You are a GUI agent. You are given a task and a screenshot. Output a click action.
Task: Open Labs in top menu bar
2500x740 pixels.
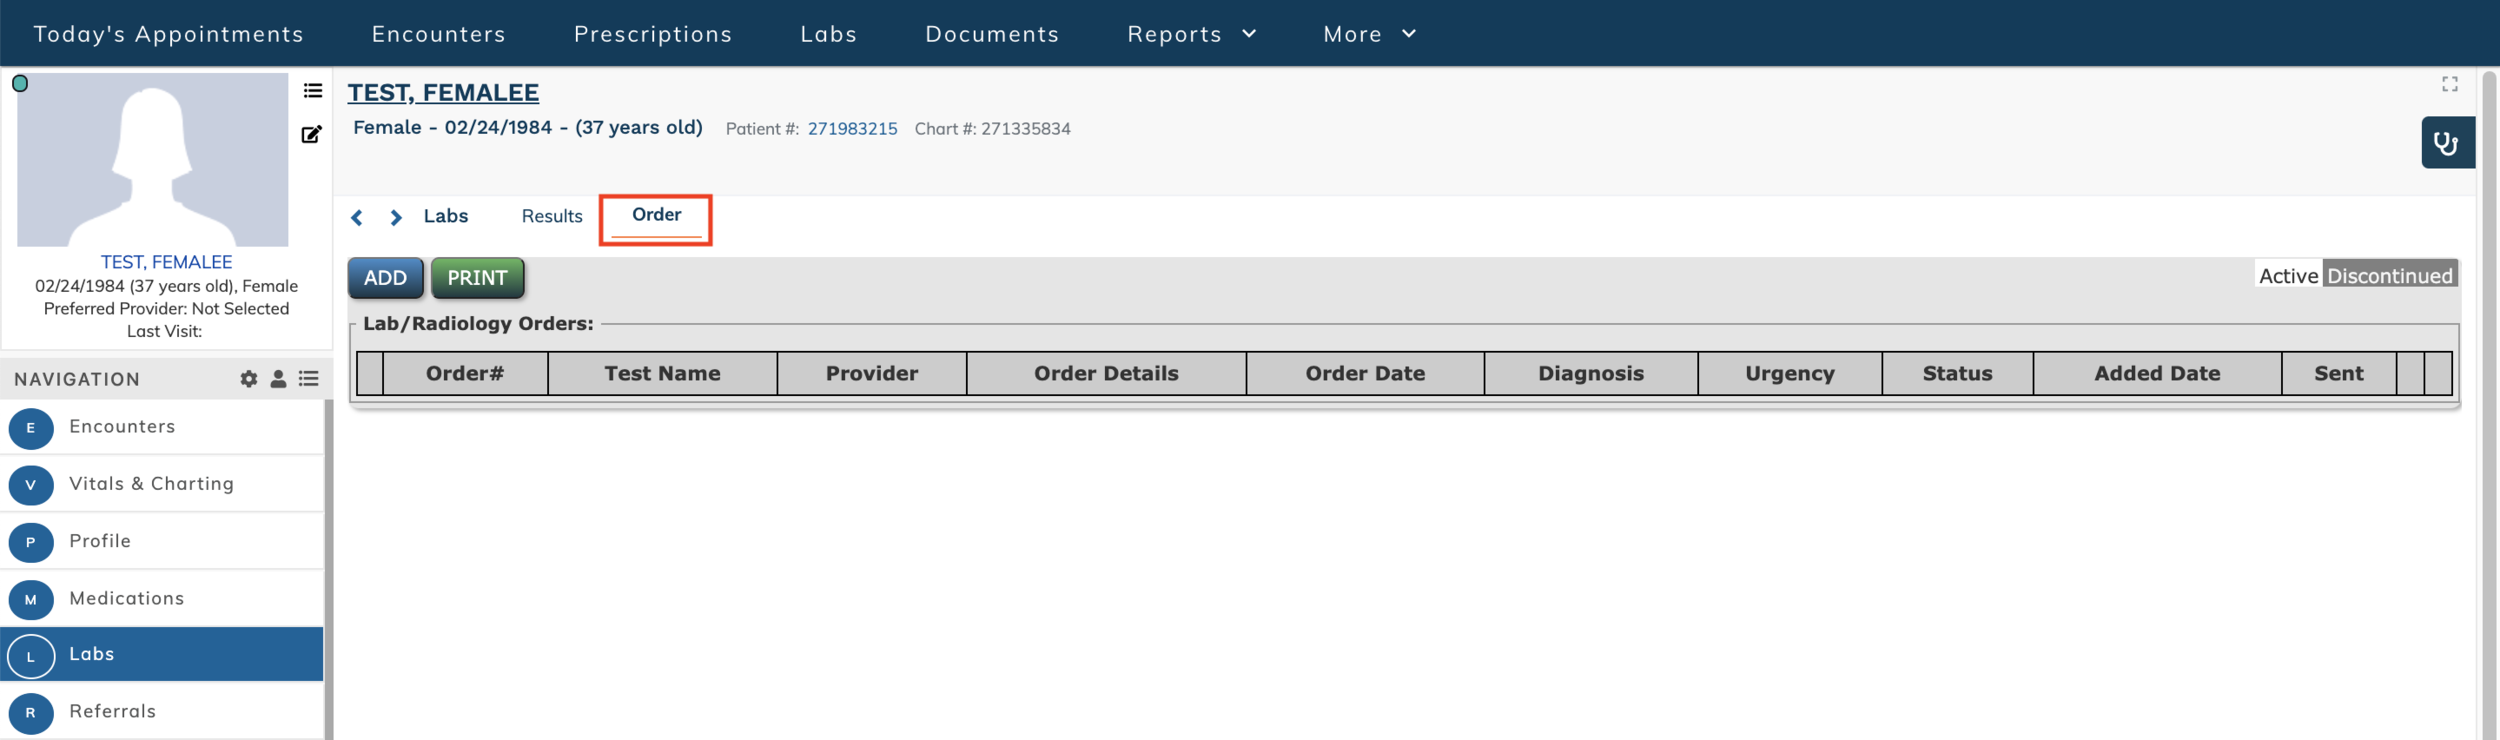828,34
